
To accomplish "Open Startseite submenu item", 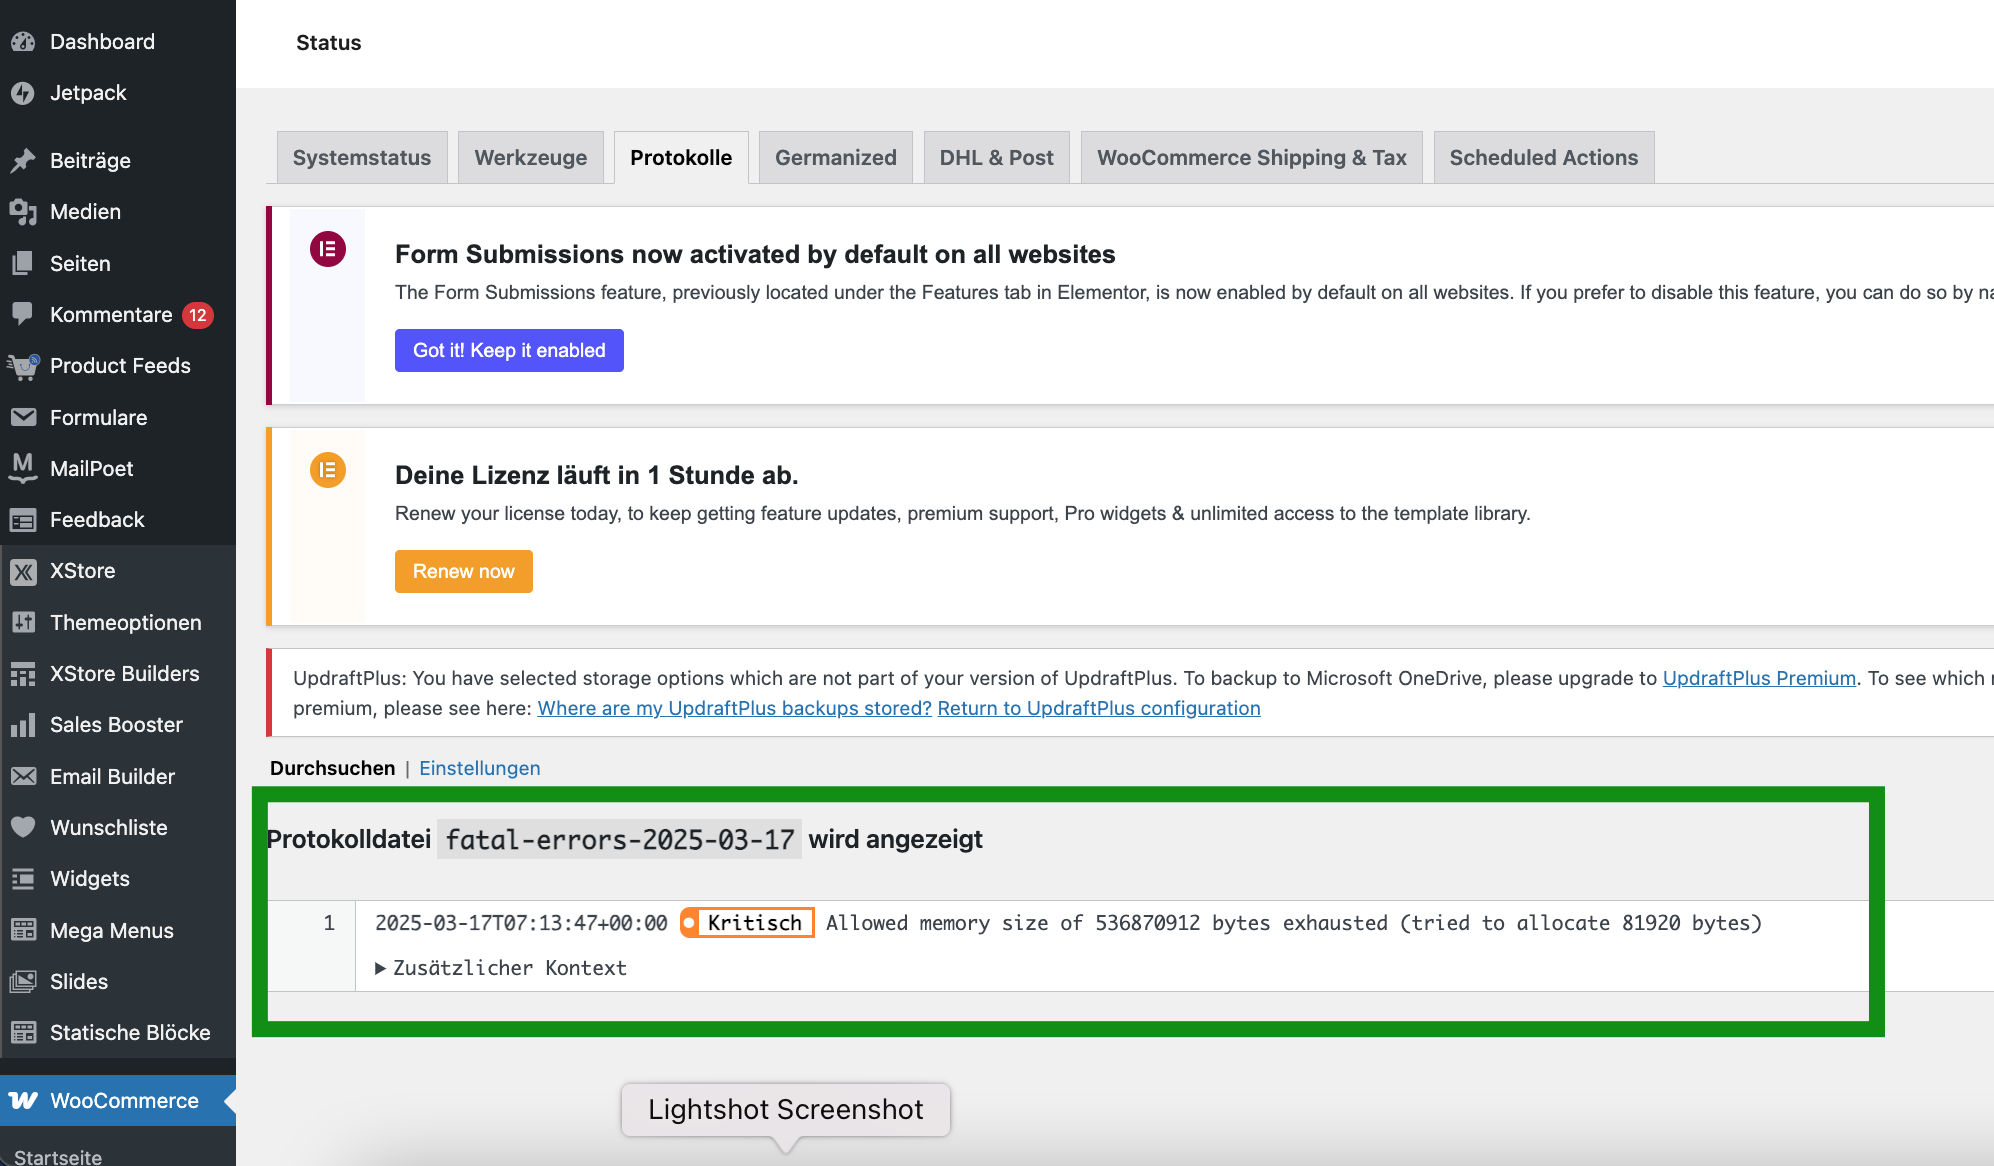I will (58, 1156).
